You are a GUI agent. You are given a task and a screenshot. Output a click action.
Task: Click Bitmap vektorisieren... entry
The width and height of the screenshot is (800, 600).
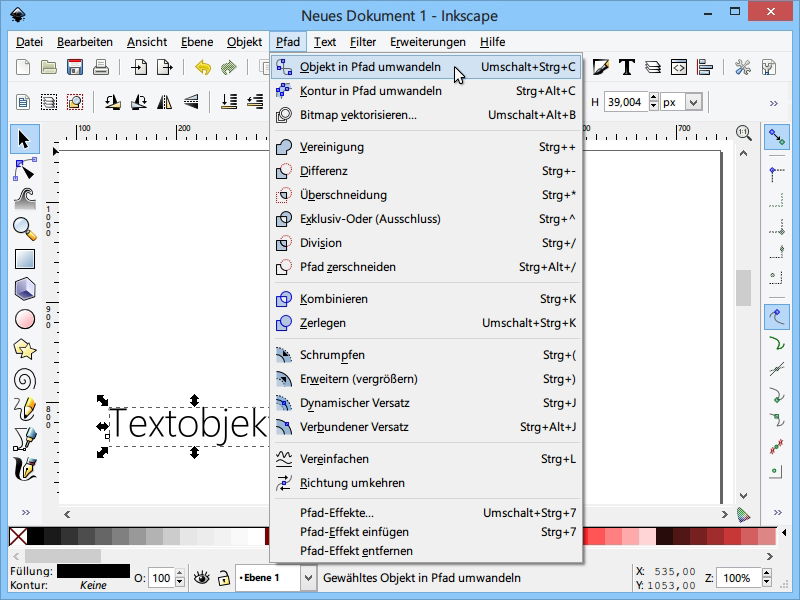pyautogui.click(x=426, y=115)
